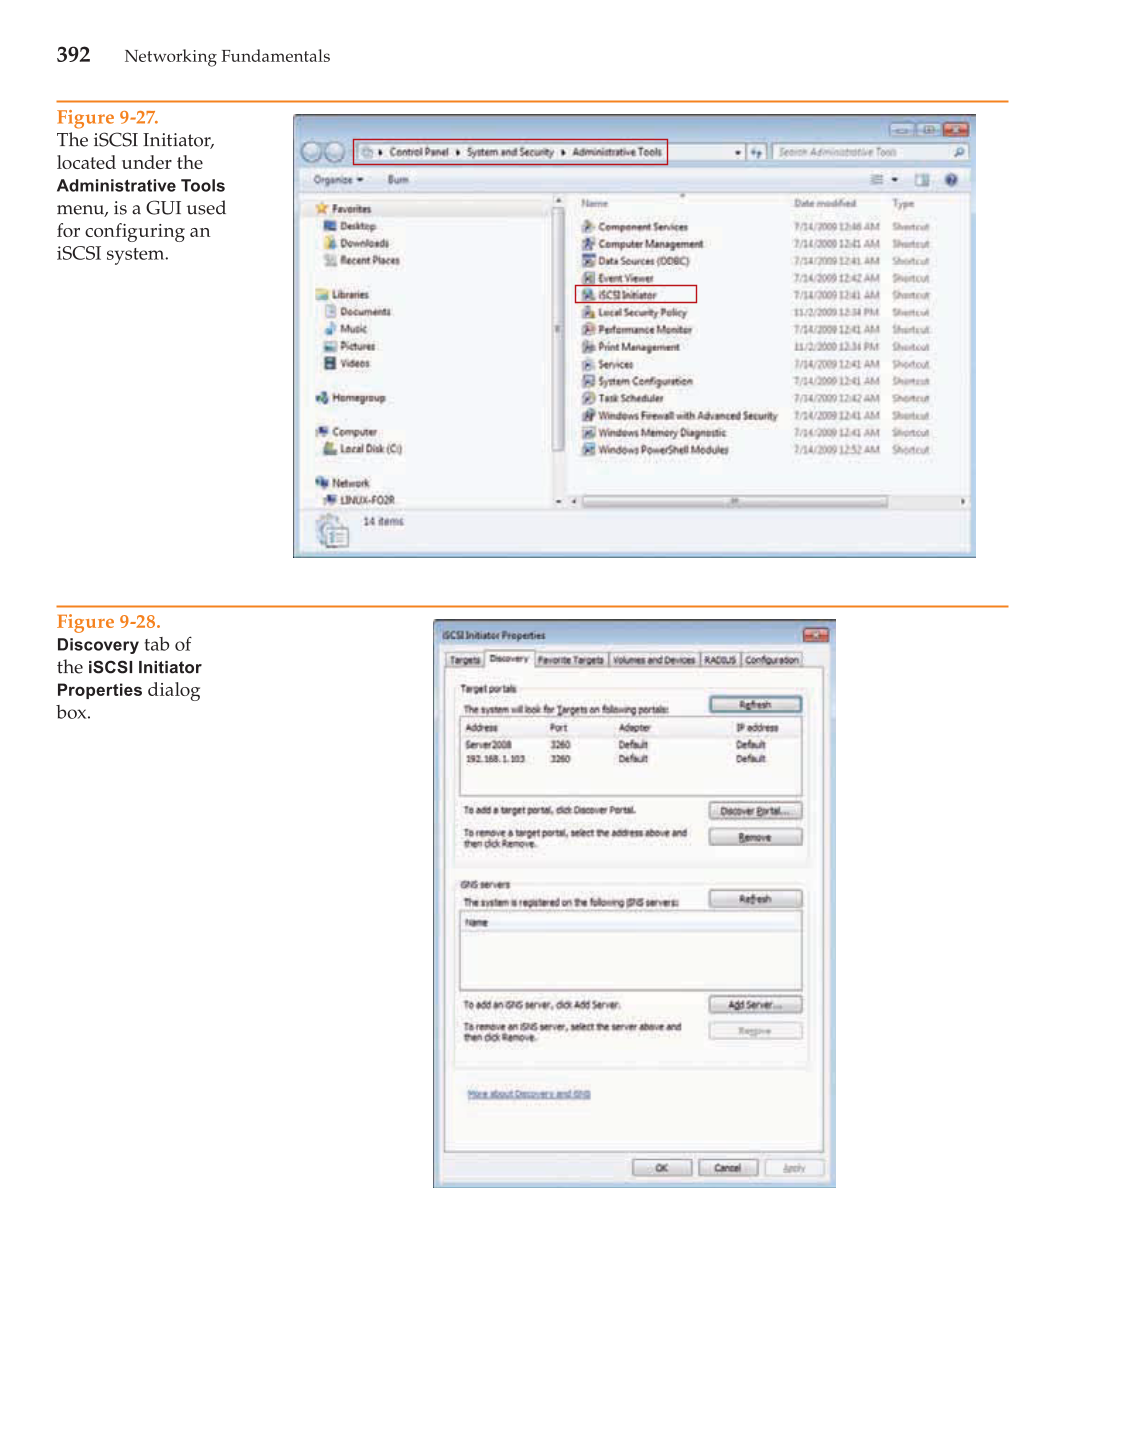Viewport: 1133px width, 1456px height.
Task: Toggle the preview pane icon
Action: (922, 180)
